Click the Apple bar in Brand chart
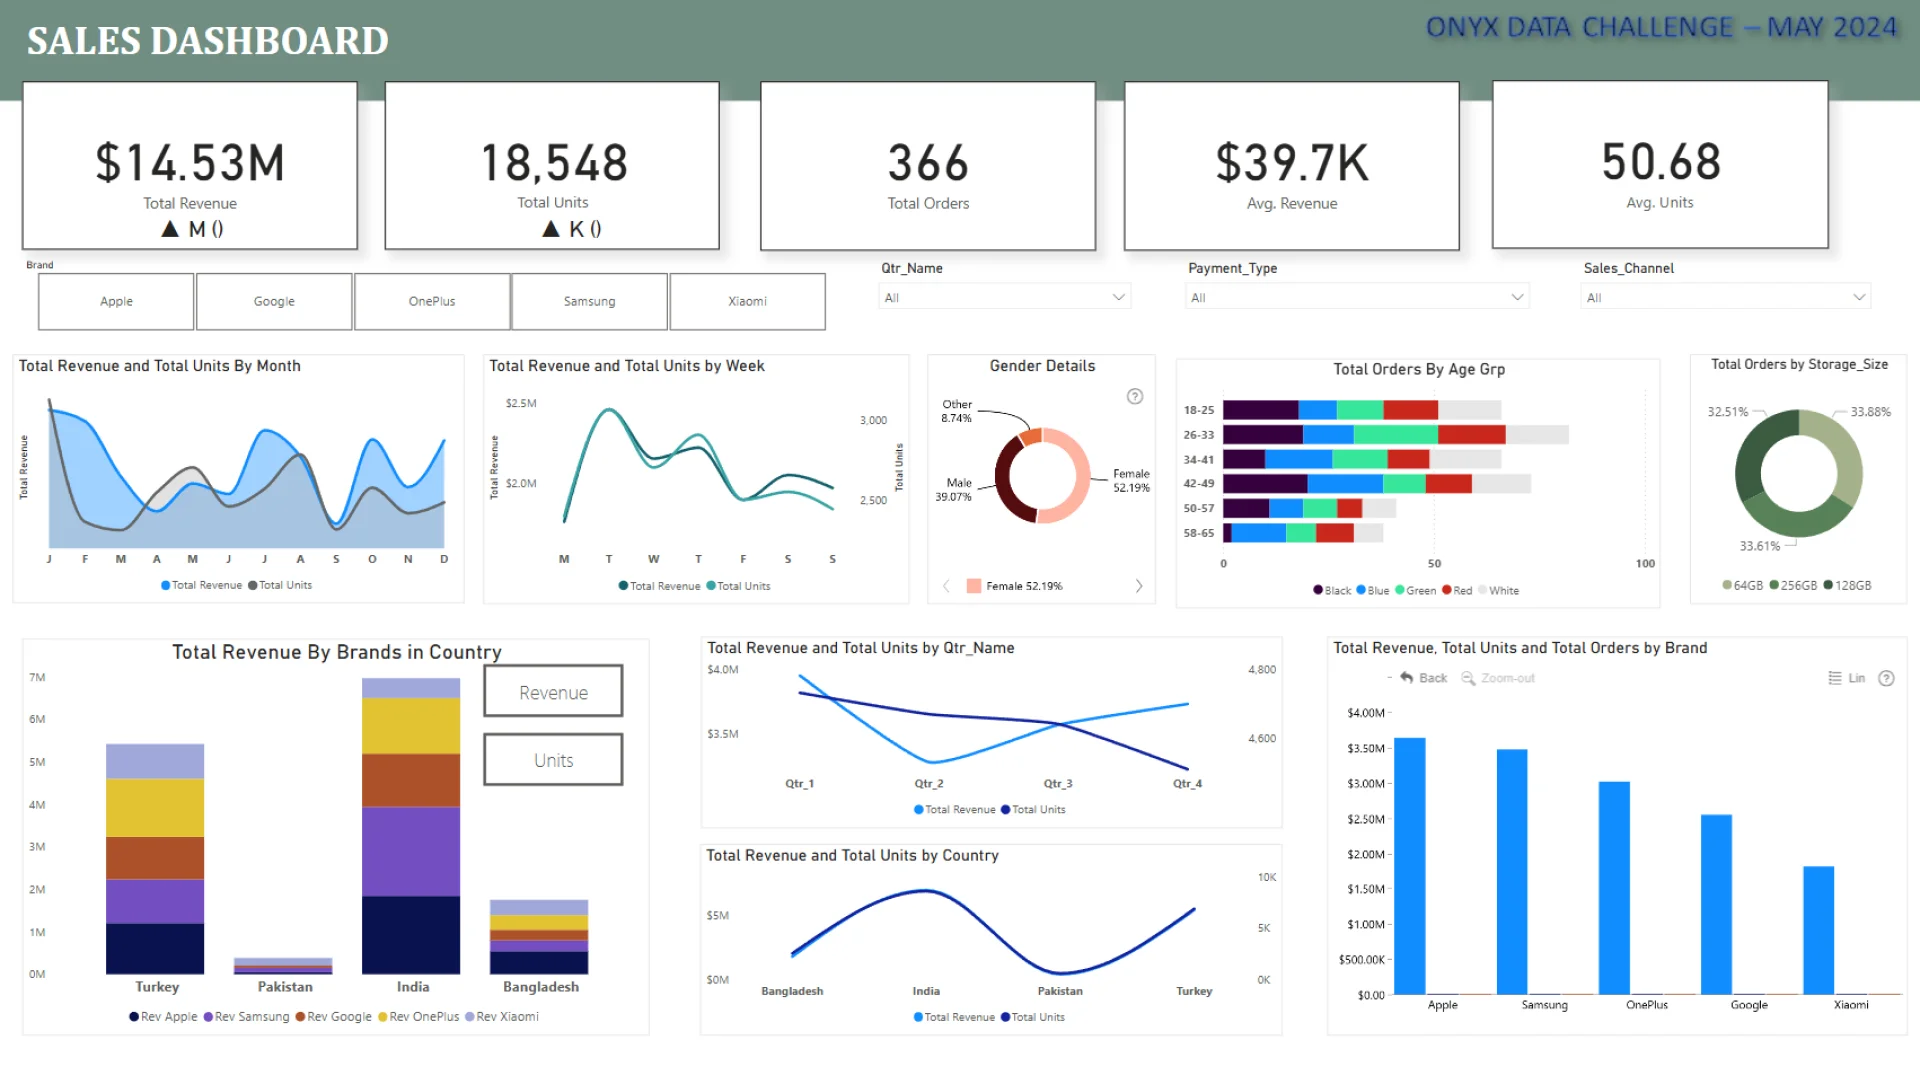The width and height of the screenshot is (1920, 1080). (1409, 865)
